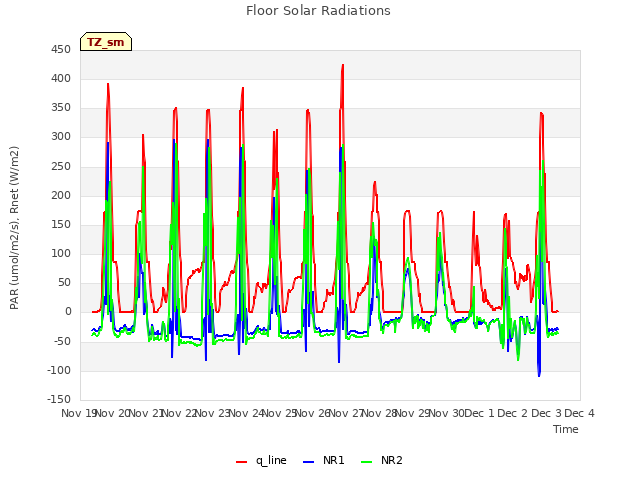Viewport: 640px width, 480px height.
Task: Toggle the q_line series in the legend
Action: pyautogui.click(x=261, y=460)
